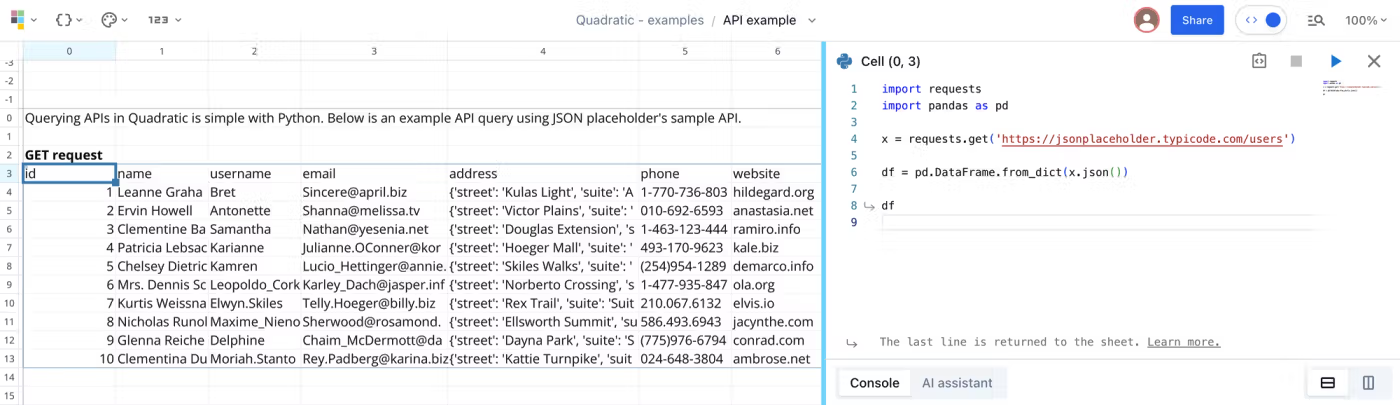This screenshot has width=1400, height=405.
Task: Select the 'Kamren' username cell
Action: pos(254,266)
